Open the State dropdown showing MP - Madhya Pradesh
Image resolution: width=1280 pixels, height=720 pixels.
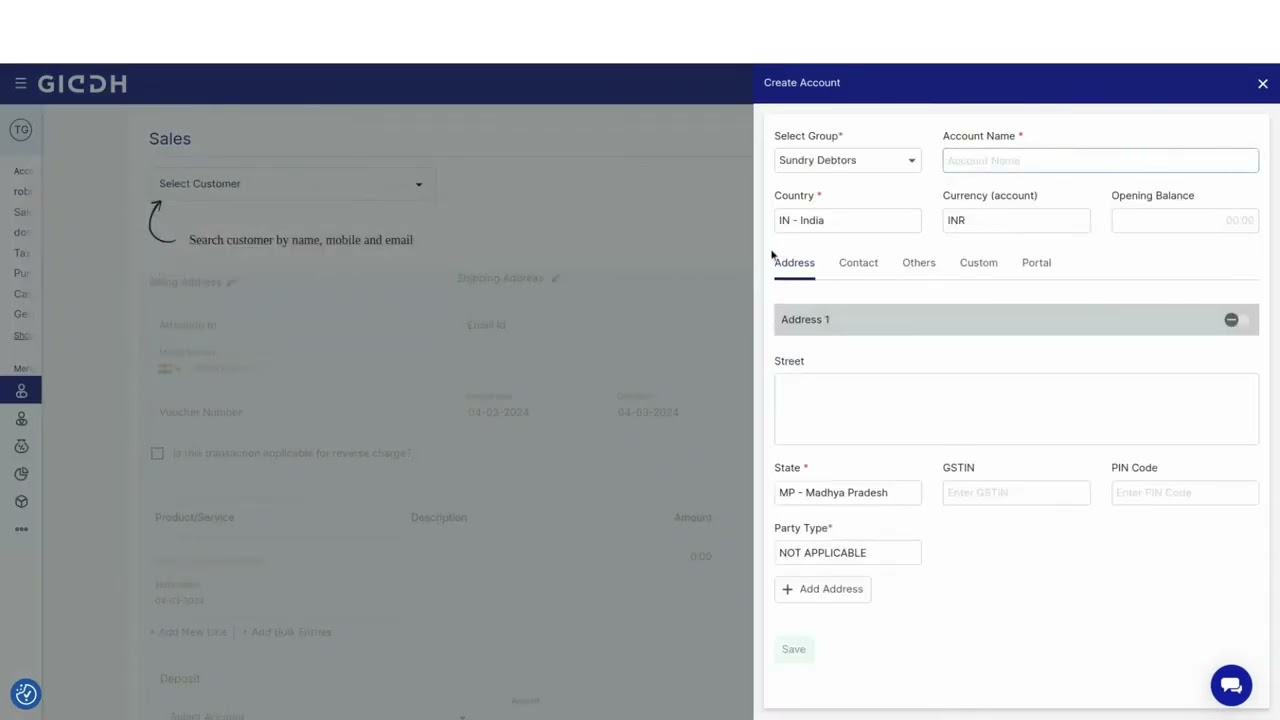coord(847,492)
